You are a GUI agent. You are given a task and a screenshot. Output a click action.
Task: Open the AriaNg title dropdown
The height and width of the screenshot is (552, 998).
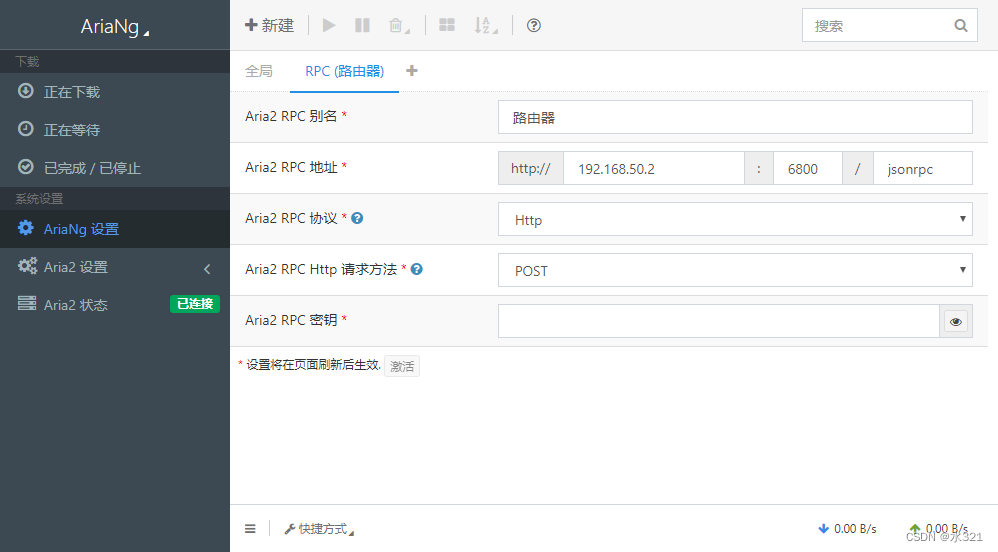(x=115, y=27)
